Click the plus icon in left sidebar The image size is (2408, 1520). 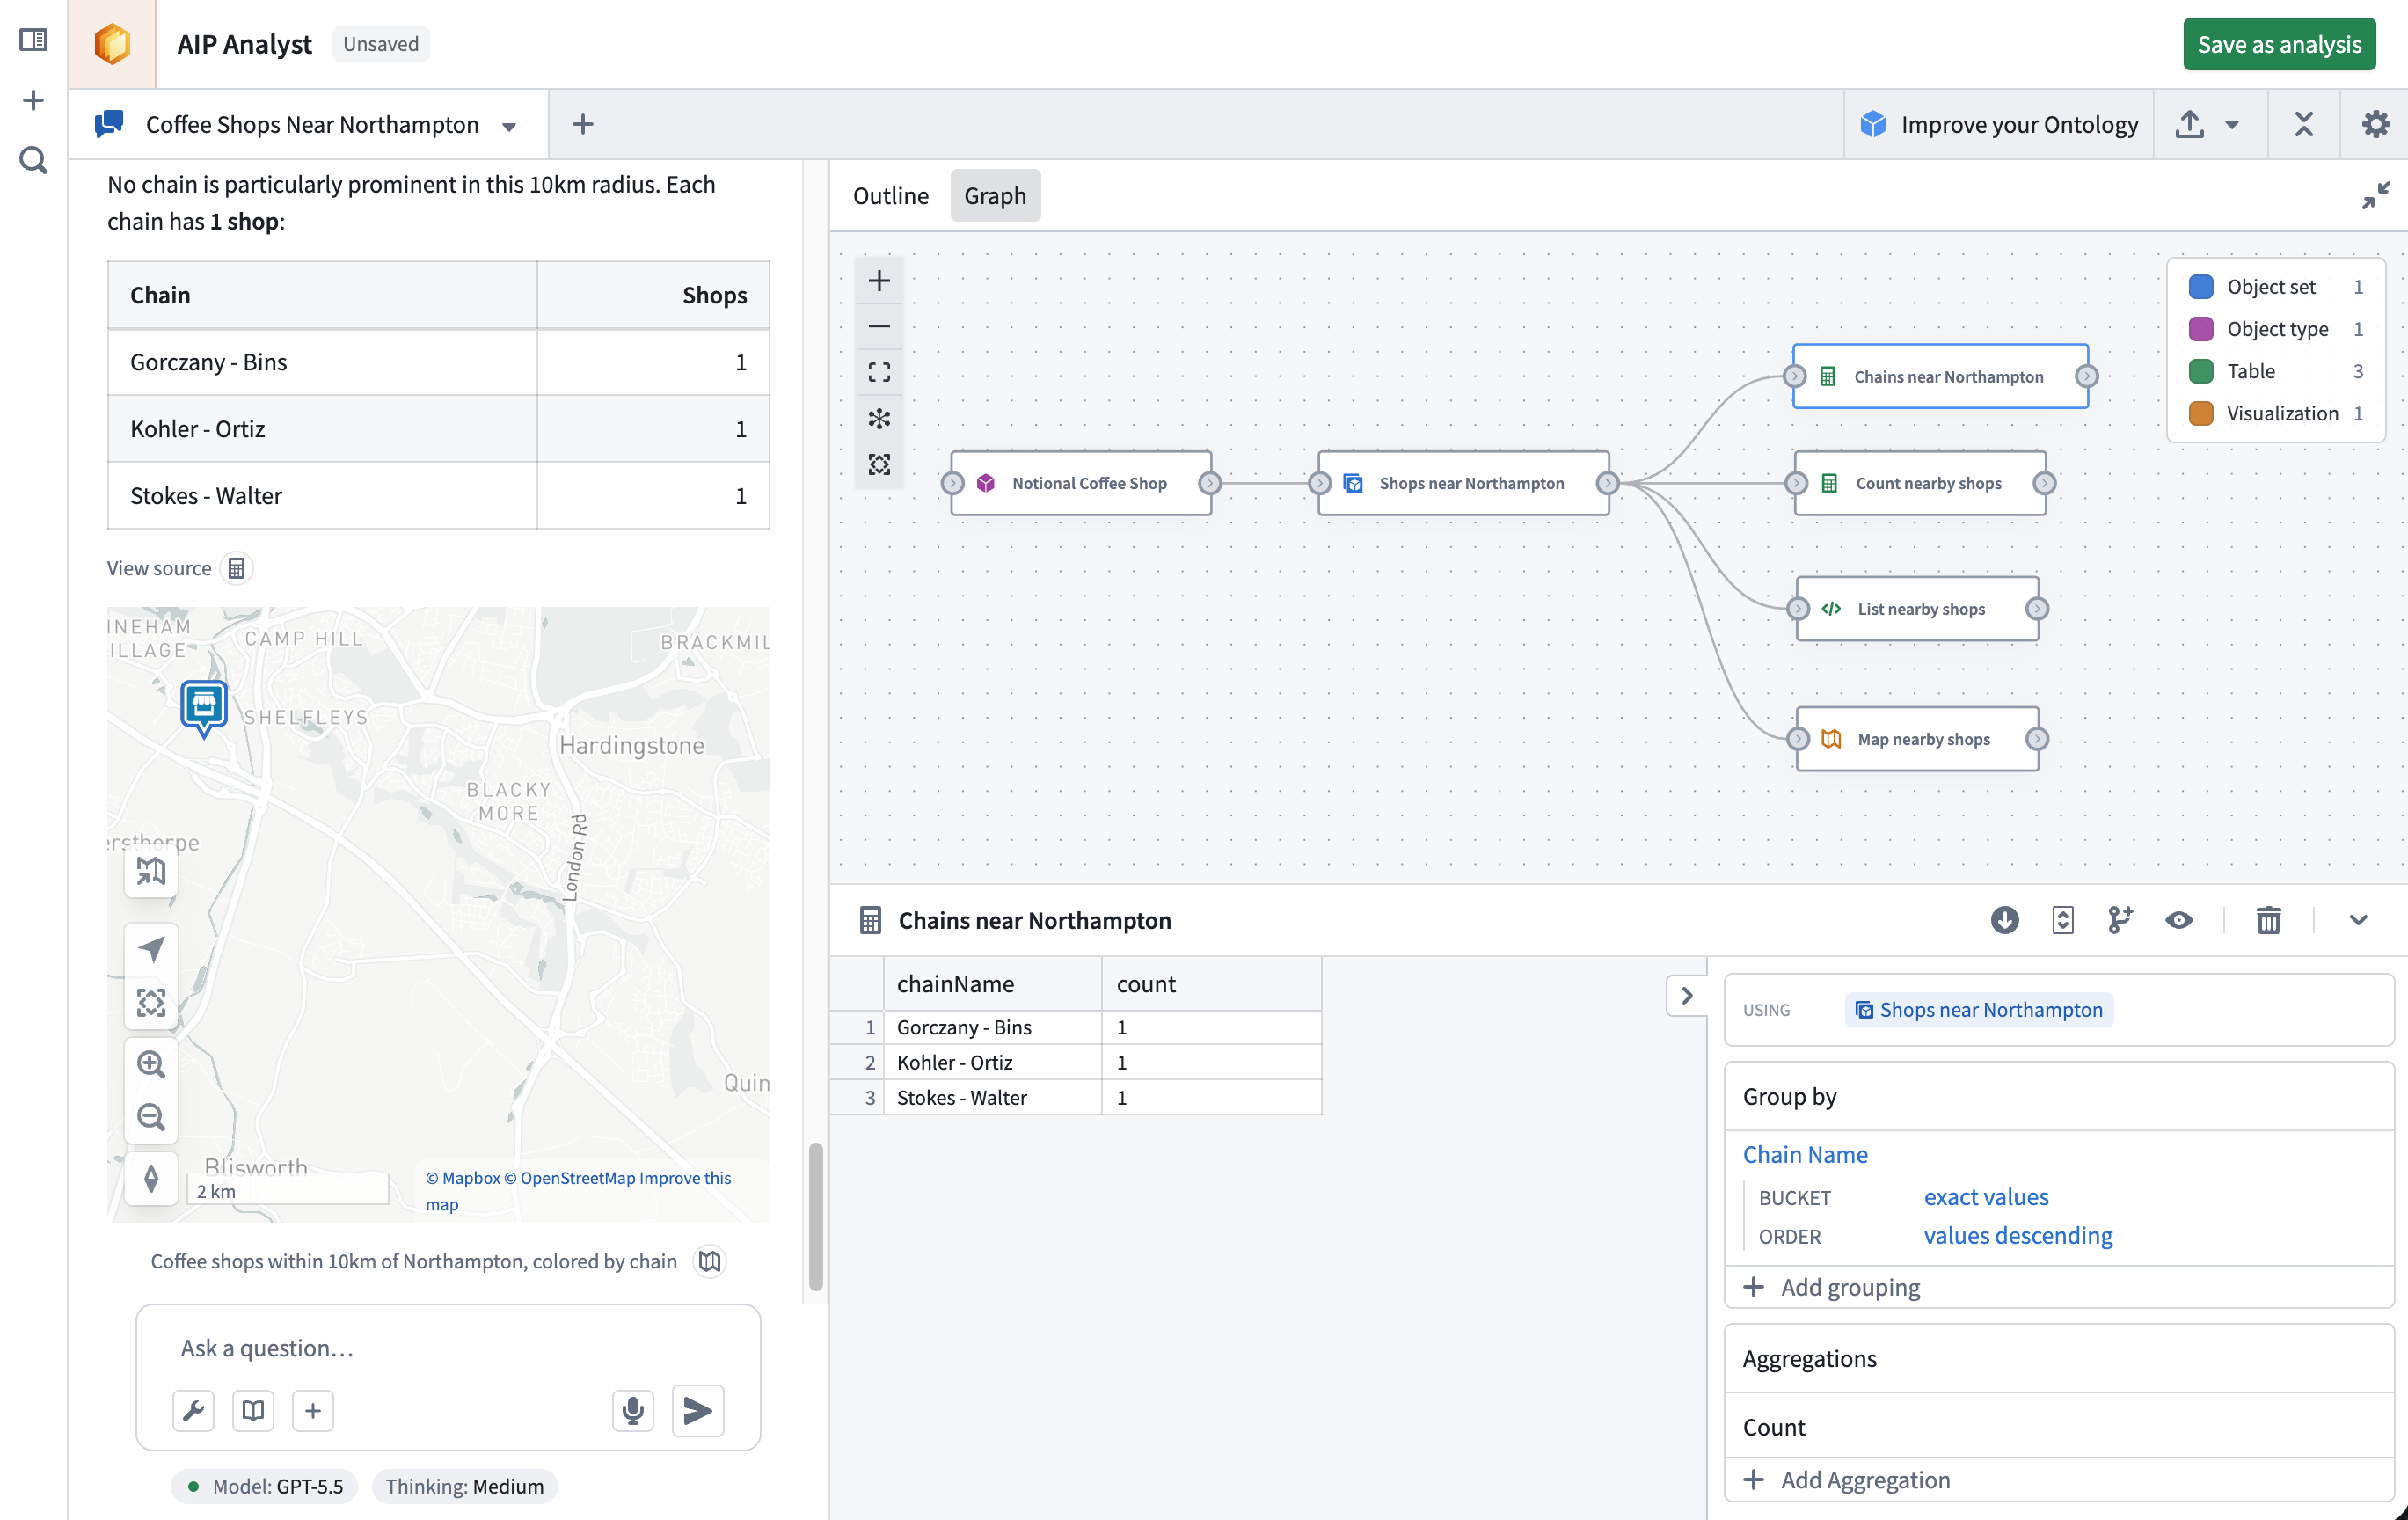pos(33,100)
